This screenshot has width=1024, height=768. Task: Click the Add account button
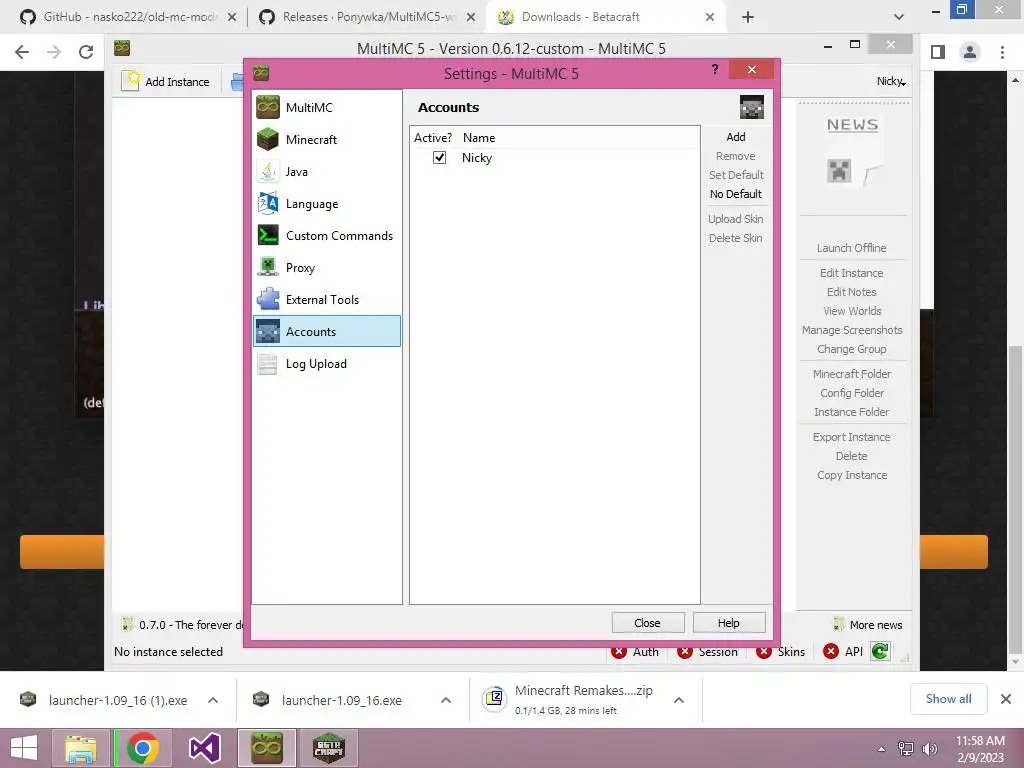(735, 137)
